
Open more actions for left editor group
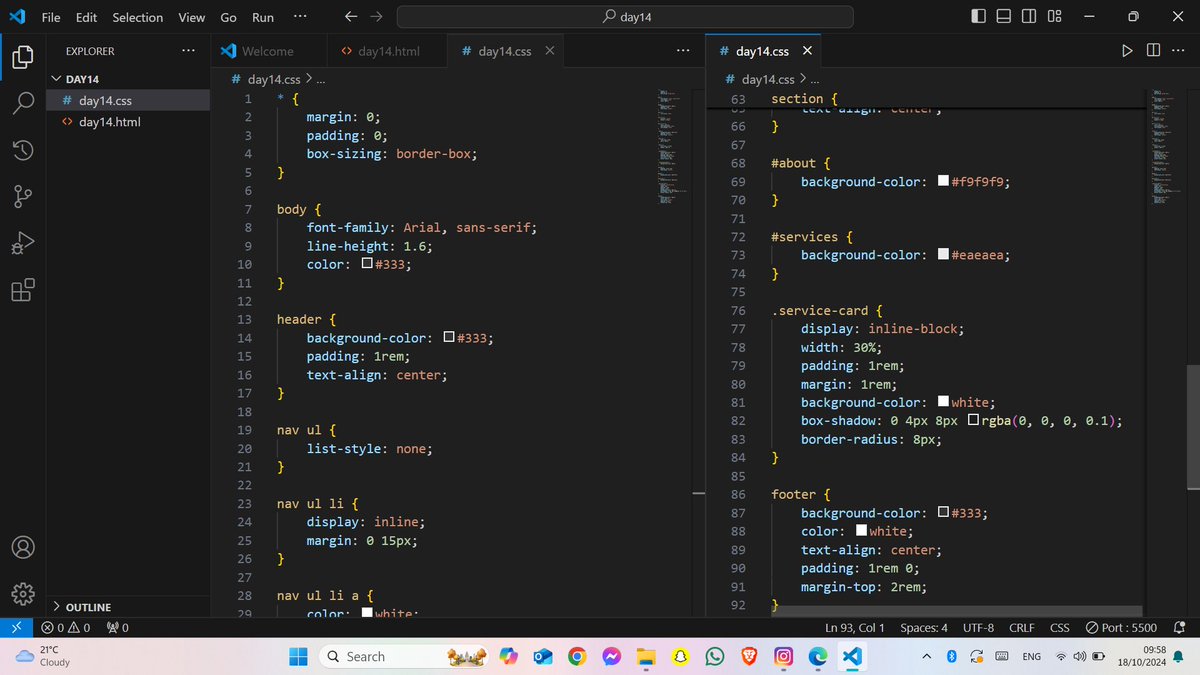683,51
